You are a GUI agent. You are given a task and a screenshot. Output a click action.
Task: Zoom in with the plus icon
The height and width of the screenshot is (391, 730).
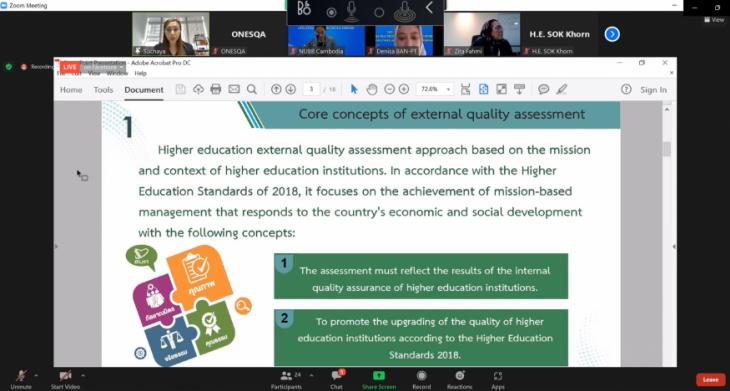[404, 89]
